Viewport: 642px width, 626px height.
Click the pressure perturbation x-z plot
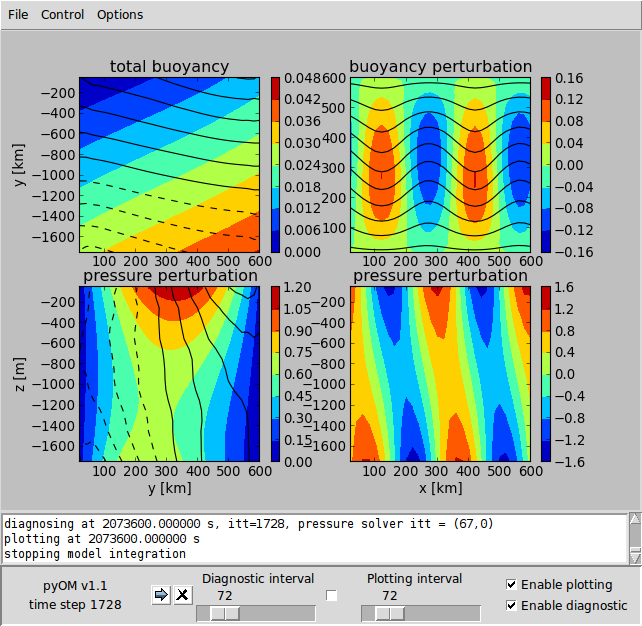[x=440, y=374]
